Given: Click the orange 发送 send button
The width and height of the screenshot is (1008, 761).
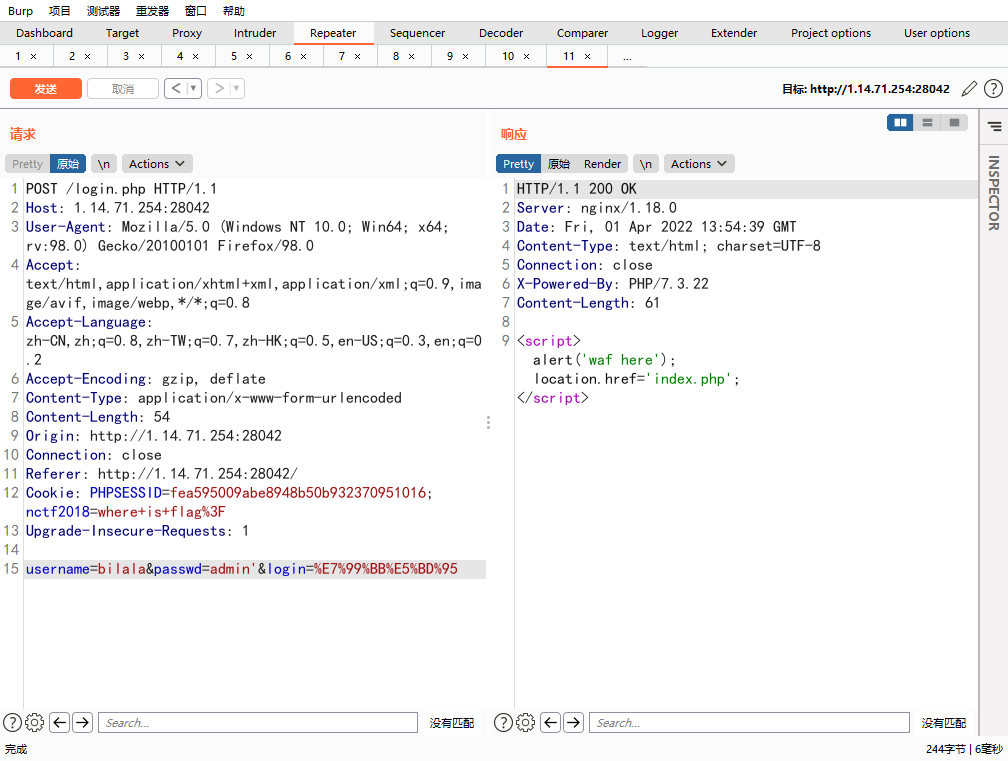Looking at the screenshot, I should tap(46, 89).
